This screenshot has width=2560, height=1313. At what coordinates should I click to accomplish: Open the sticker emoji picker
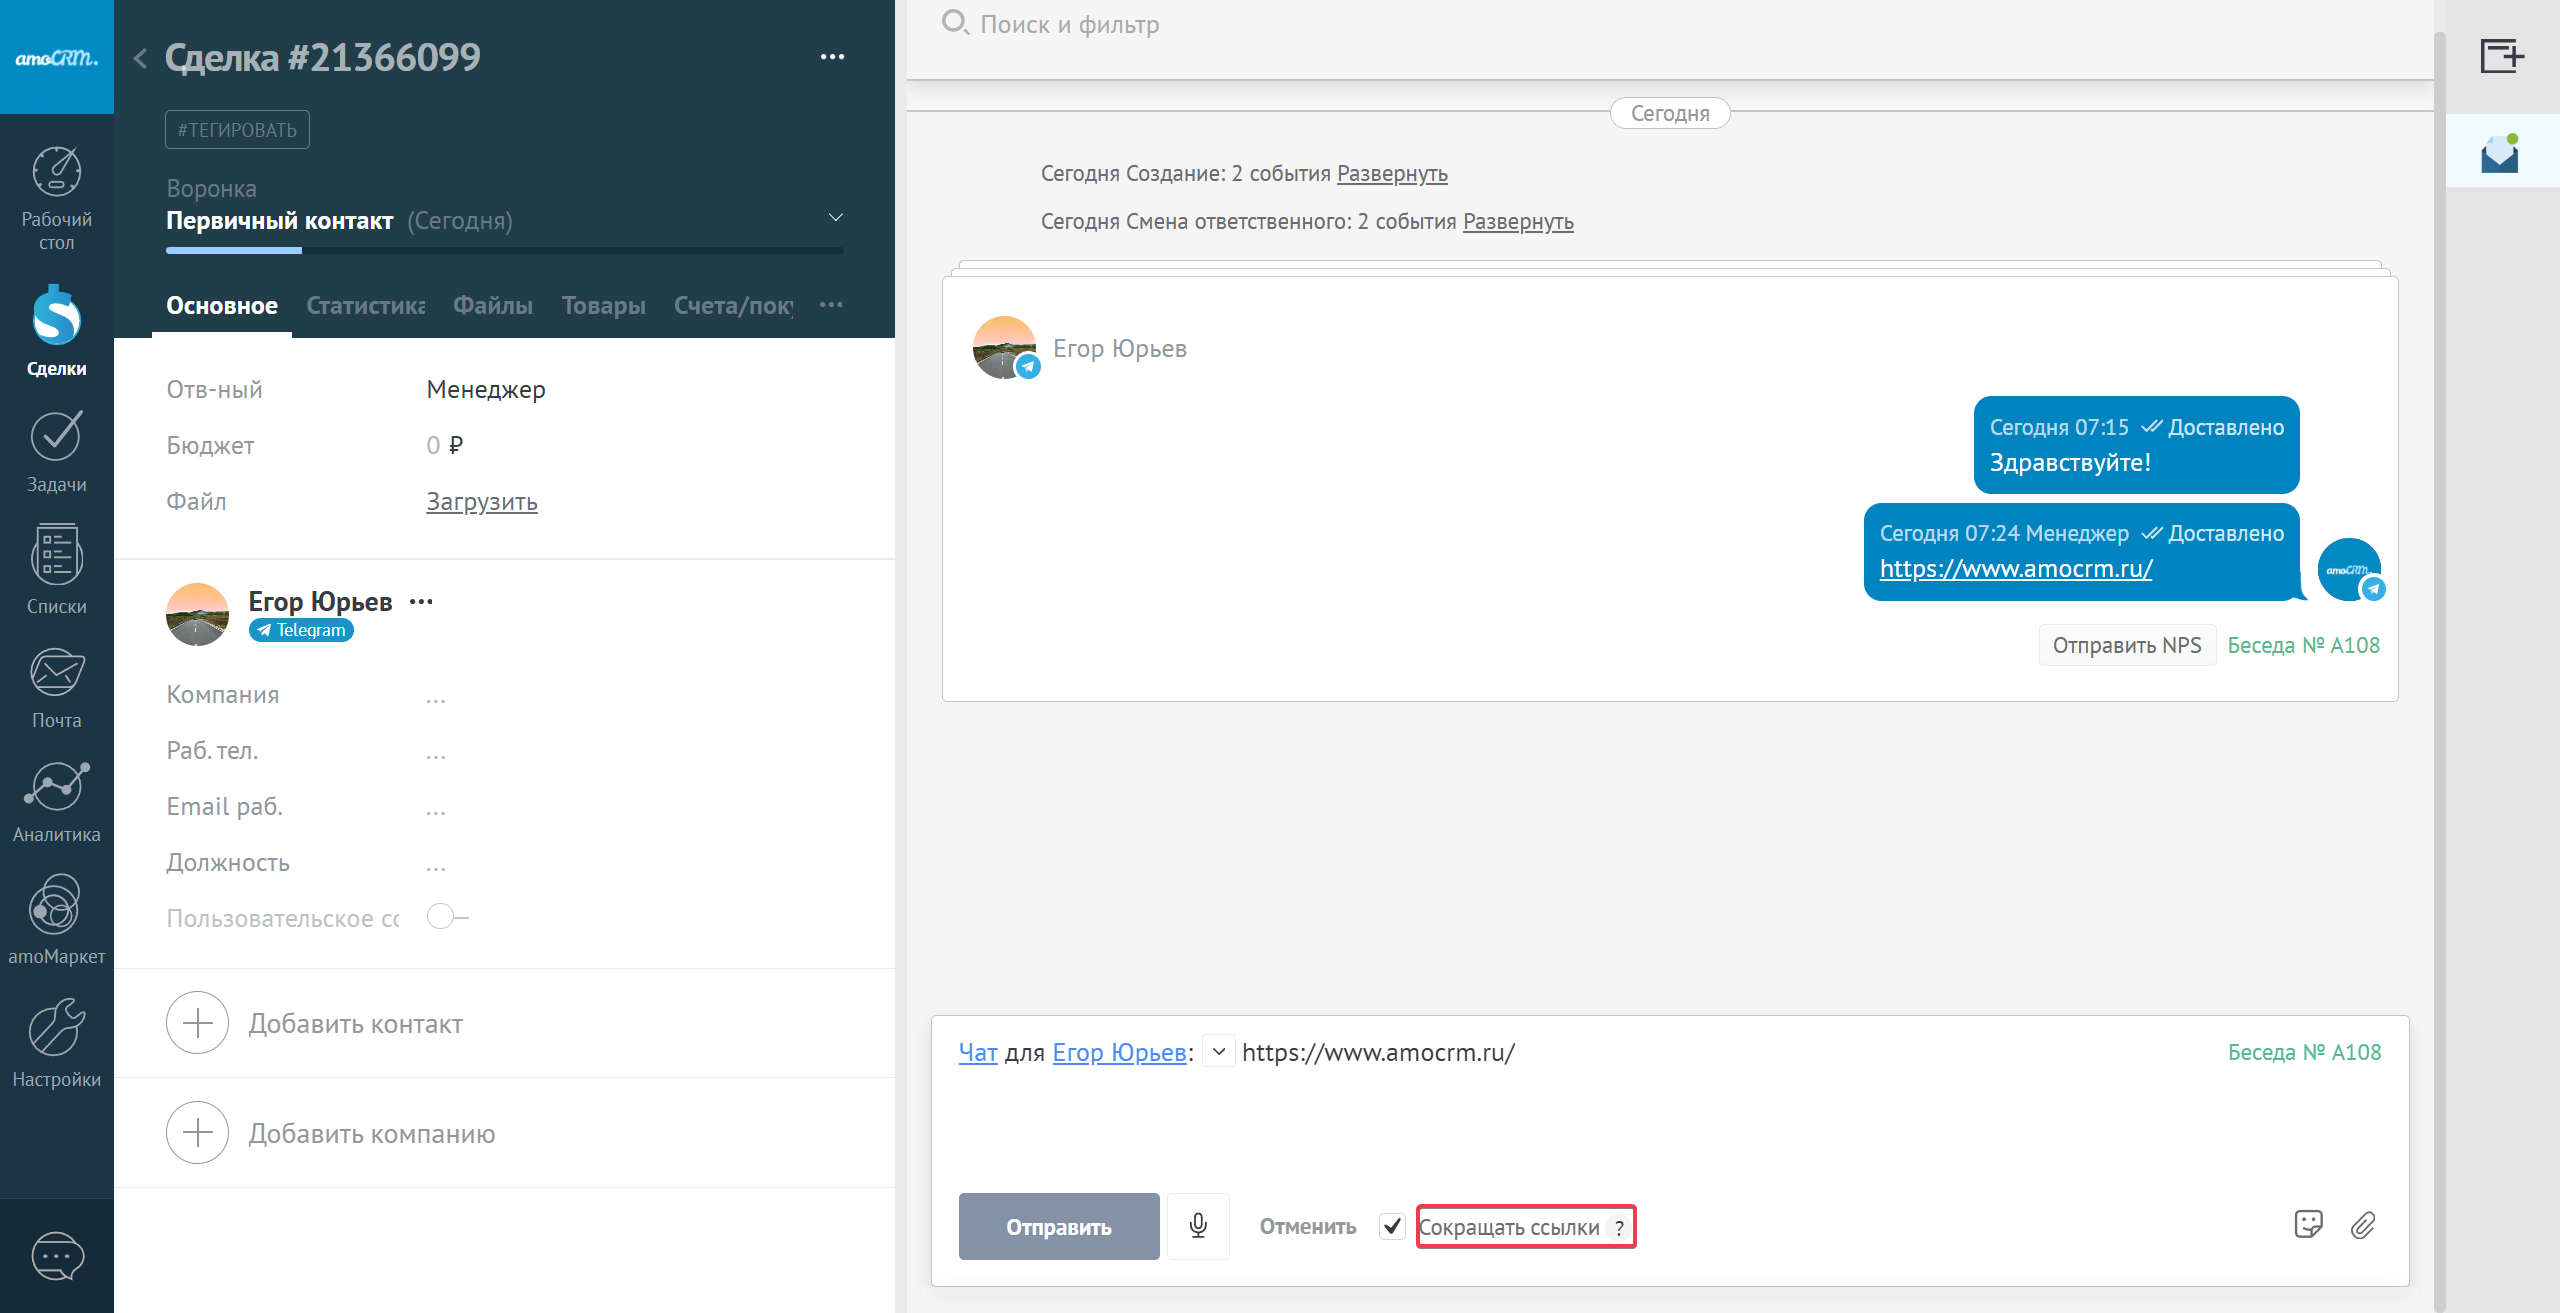pos(2308,1225)
